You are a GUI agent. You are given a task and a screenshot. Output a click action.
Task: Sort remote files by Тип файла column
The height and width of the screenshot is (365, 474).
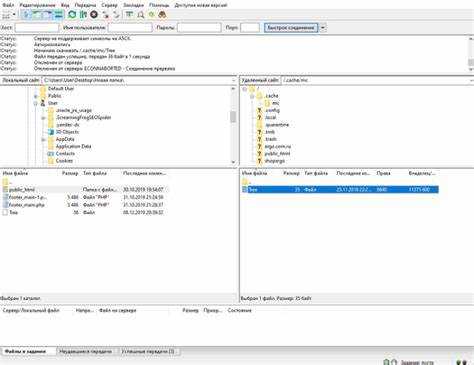tap(316, 173)
